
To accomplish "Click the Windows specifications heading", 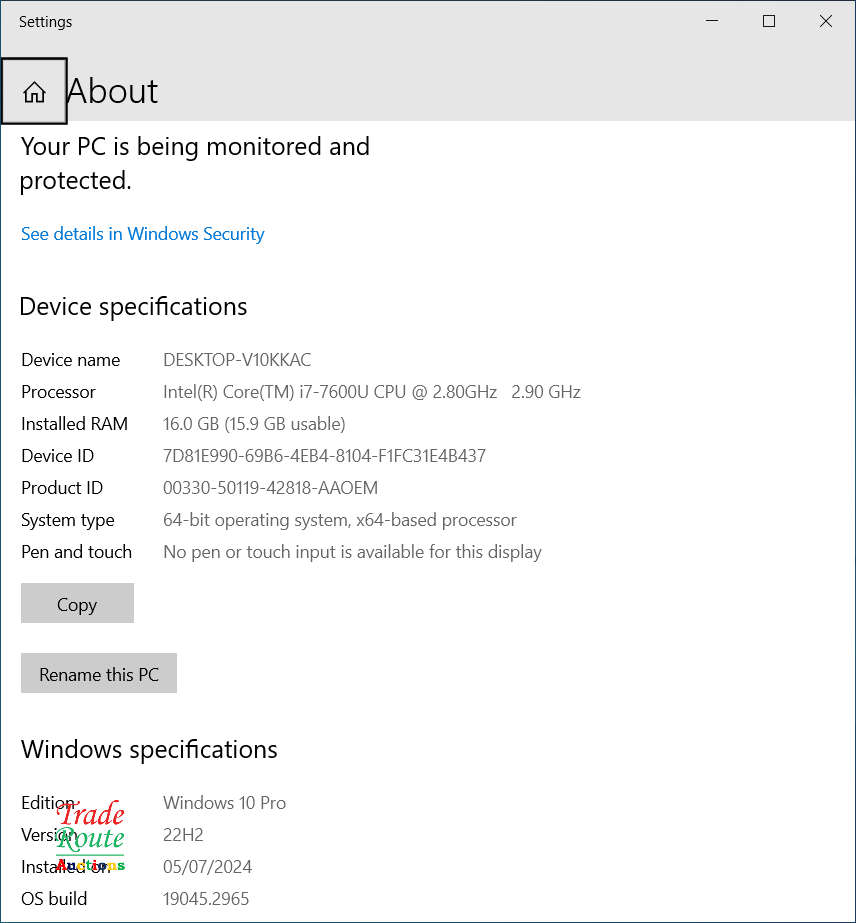I will tap(149, 750).
